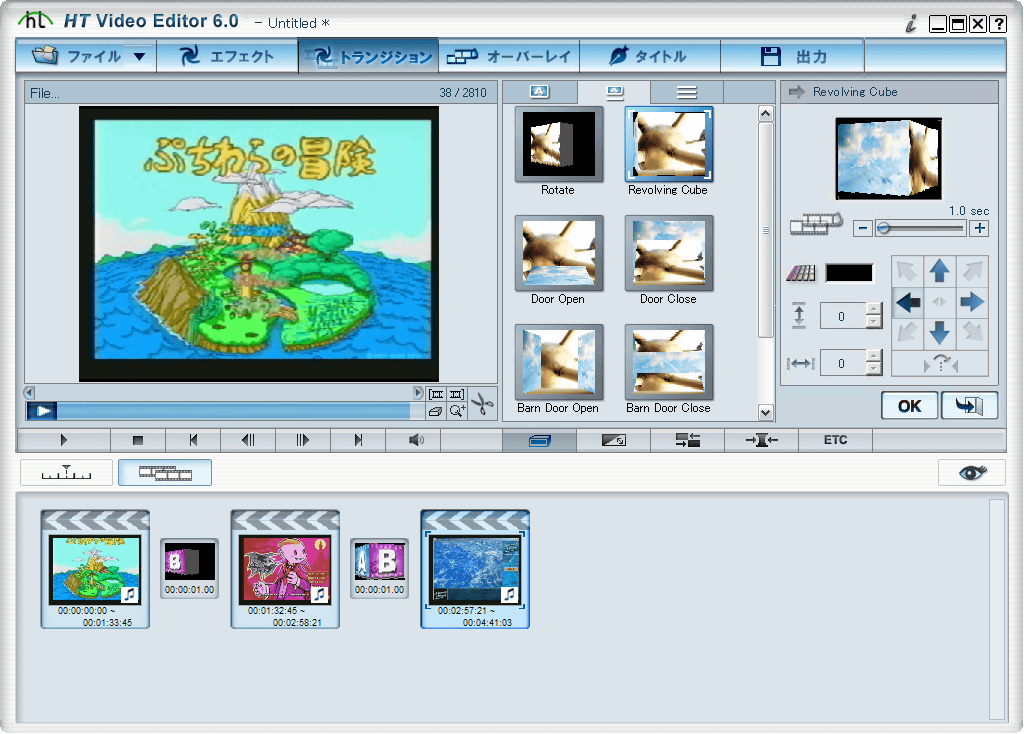Click the down-left diagonal direction arrow
Screen dimensions: 1024x734
click(x=908, y=333)
